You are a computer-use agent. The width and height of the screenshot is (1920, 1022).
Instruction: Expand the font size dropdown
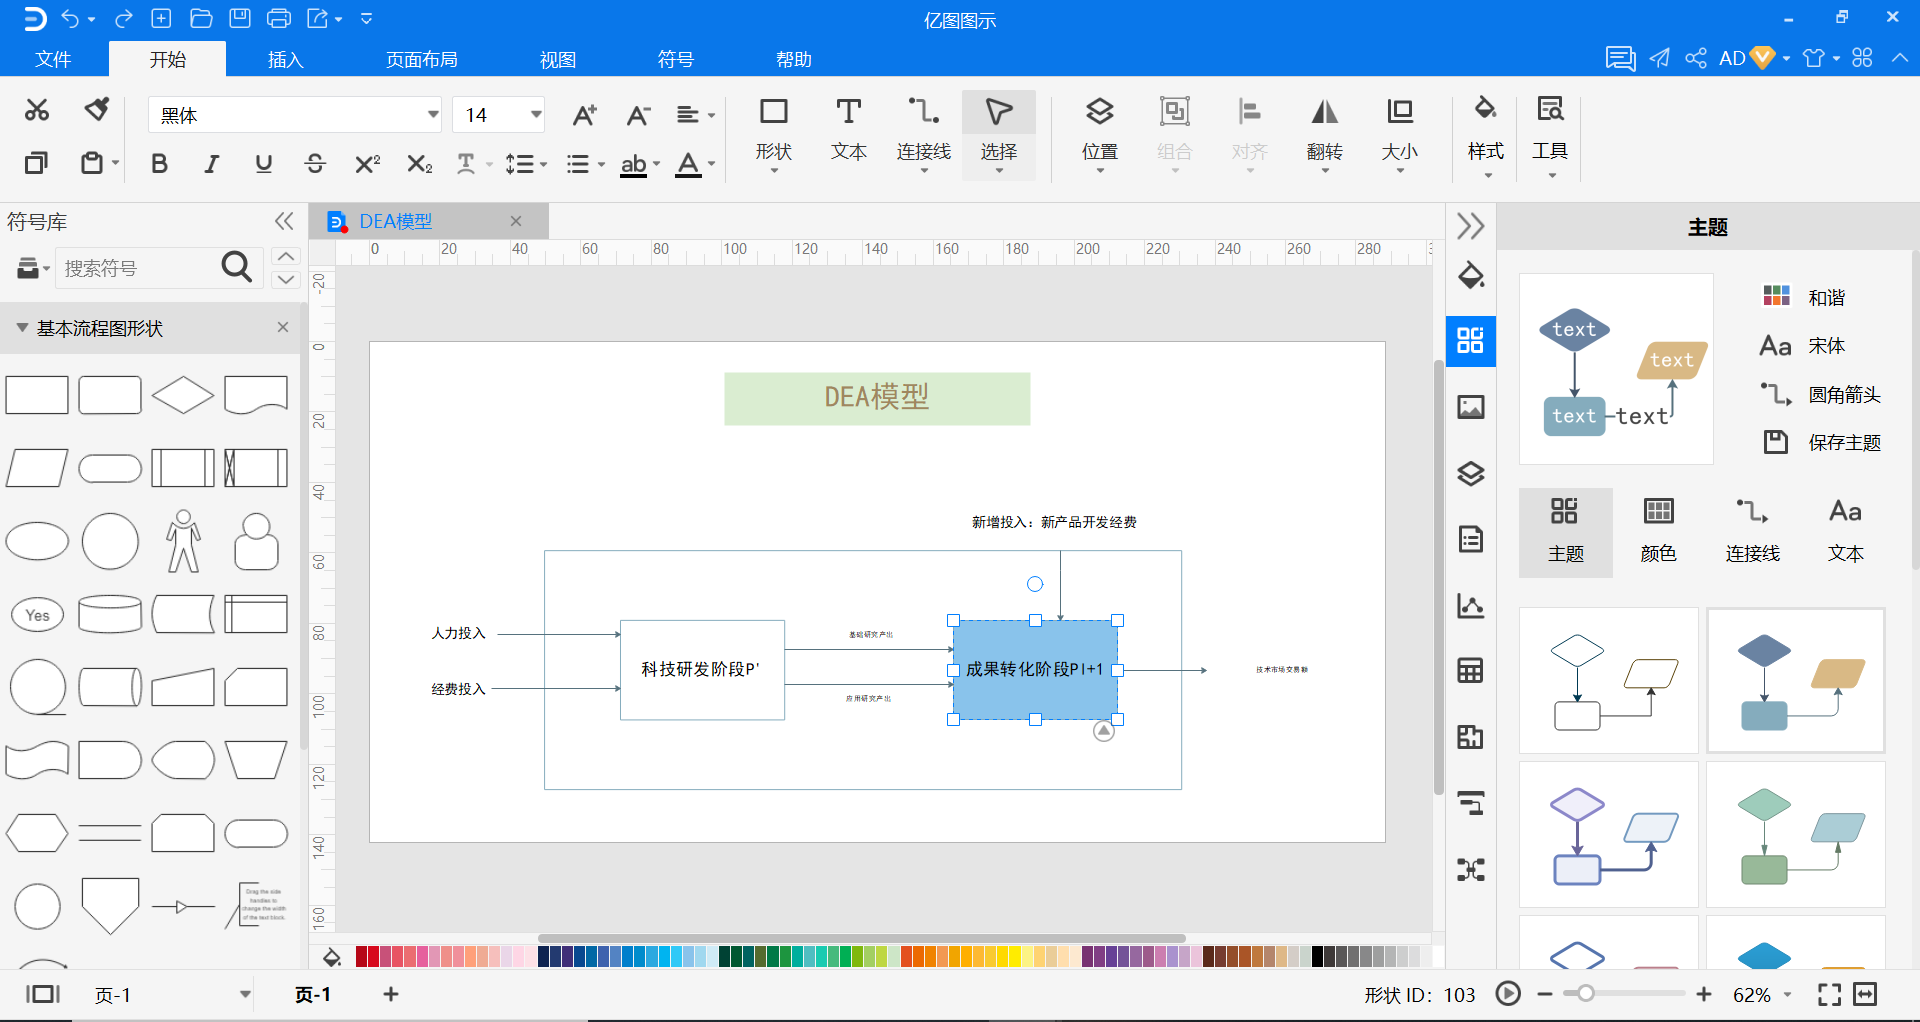pyautogui.click(x=536, y=115)
